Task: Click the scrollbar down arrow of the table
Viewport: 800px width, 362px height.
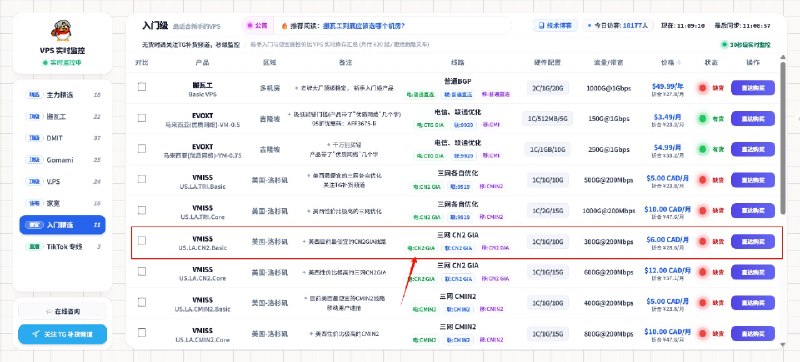Action: pyautogui.click(x=783, y=345)
